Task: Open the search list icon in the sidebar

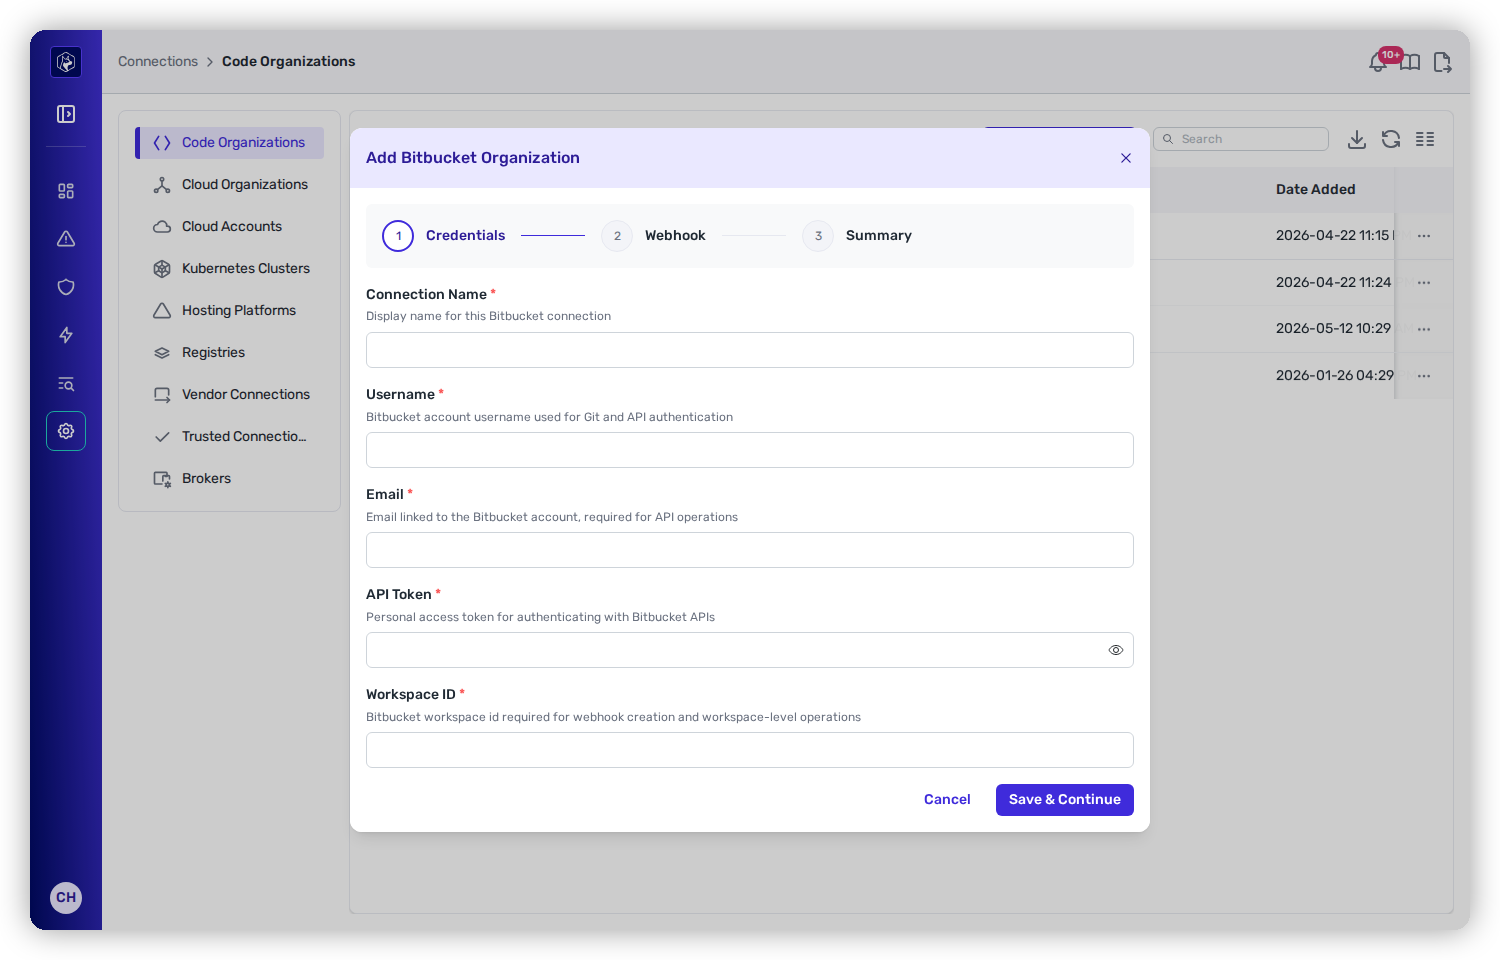Action: click(x=66, y=383)
